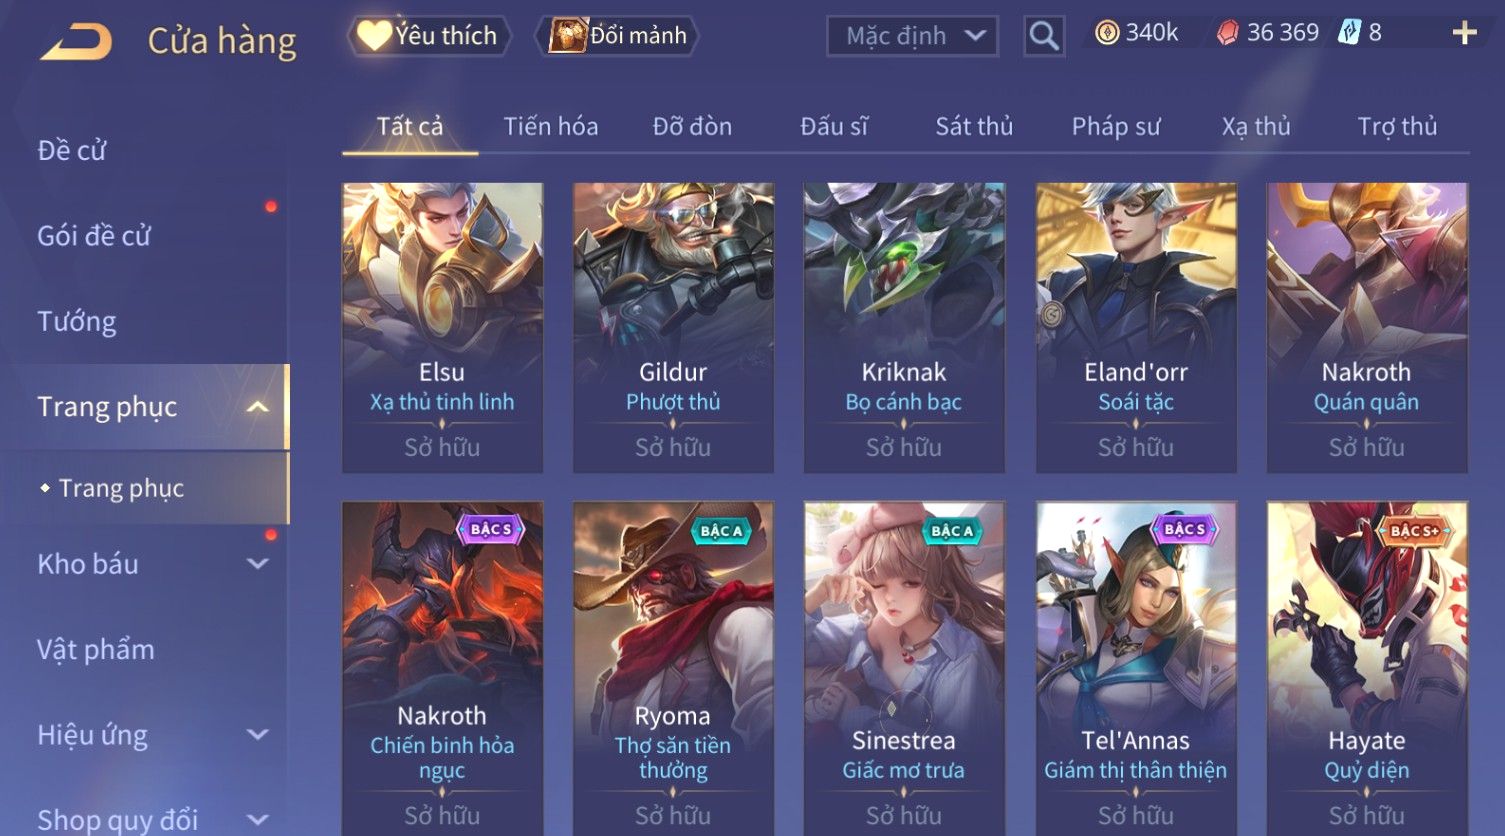Click the back arrow icon
Screen dimensions: 1505x836
click(x=76, y=42)
